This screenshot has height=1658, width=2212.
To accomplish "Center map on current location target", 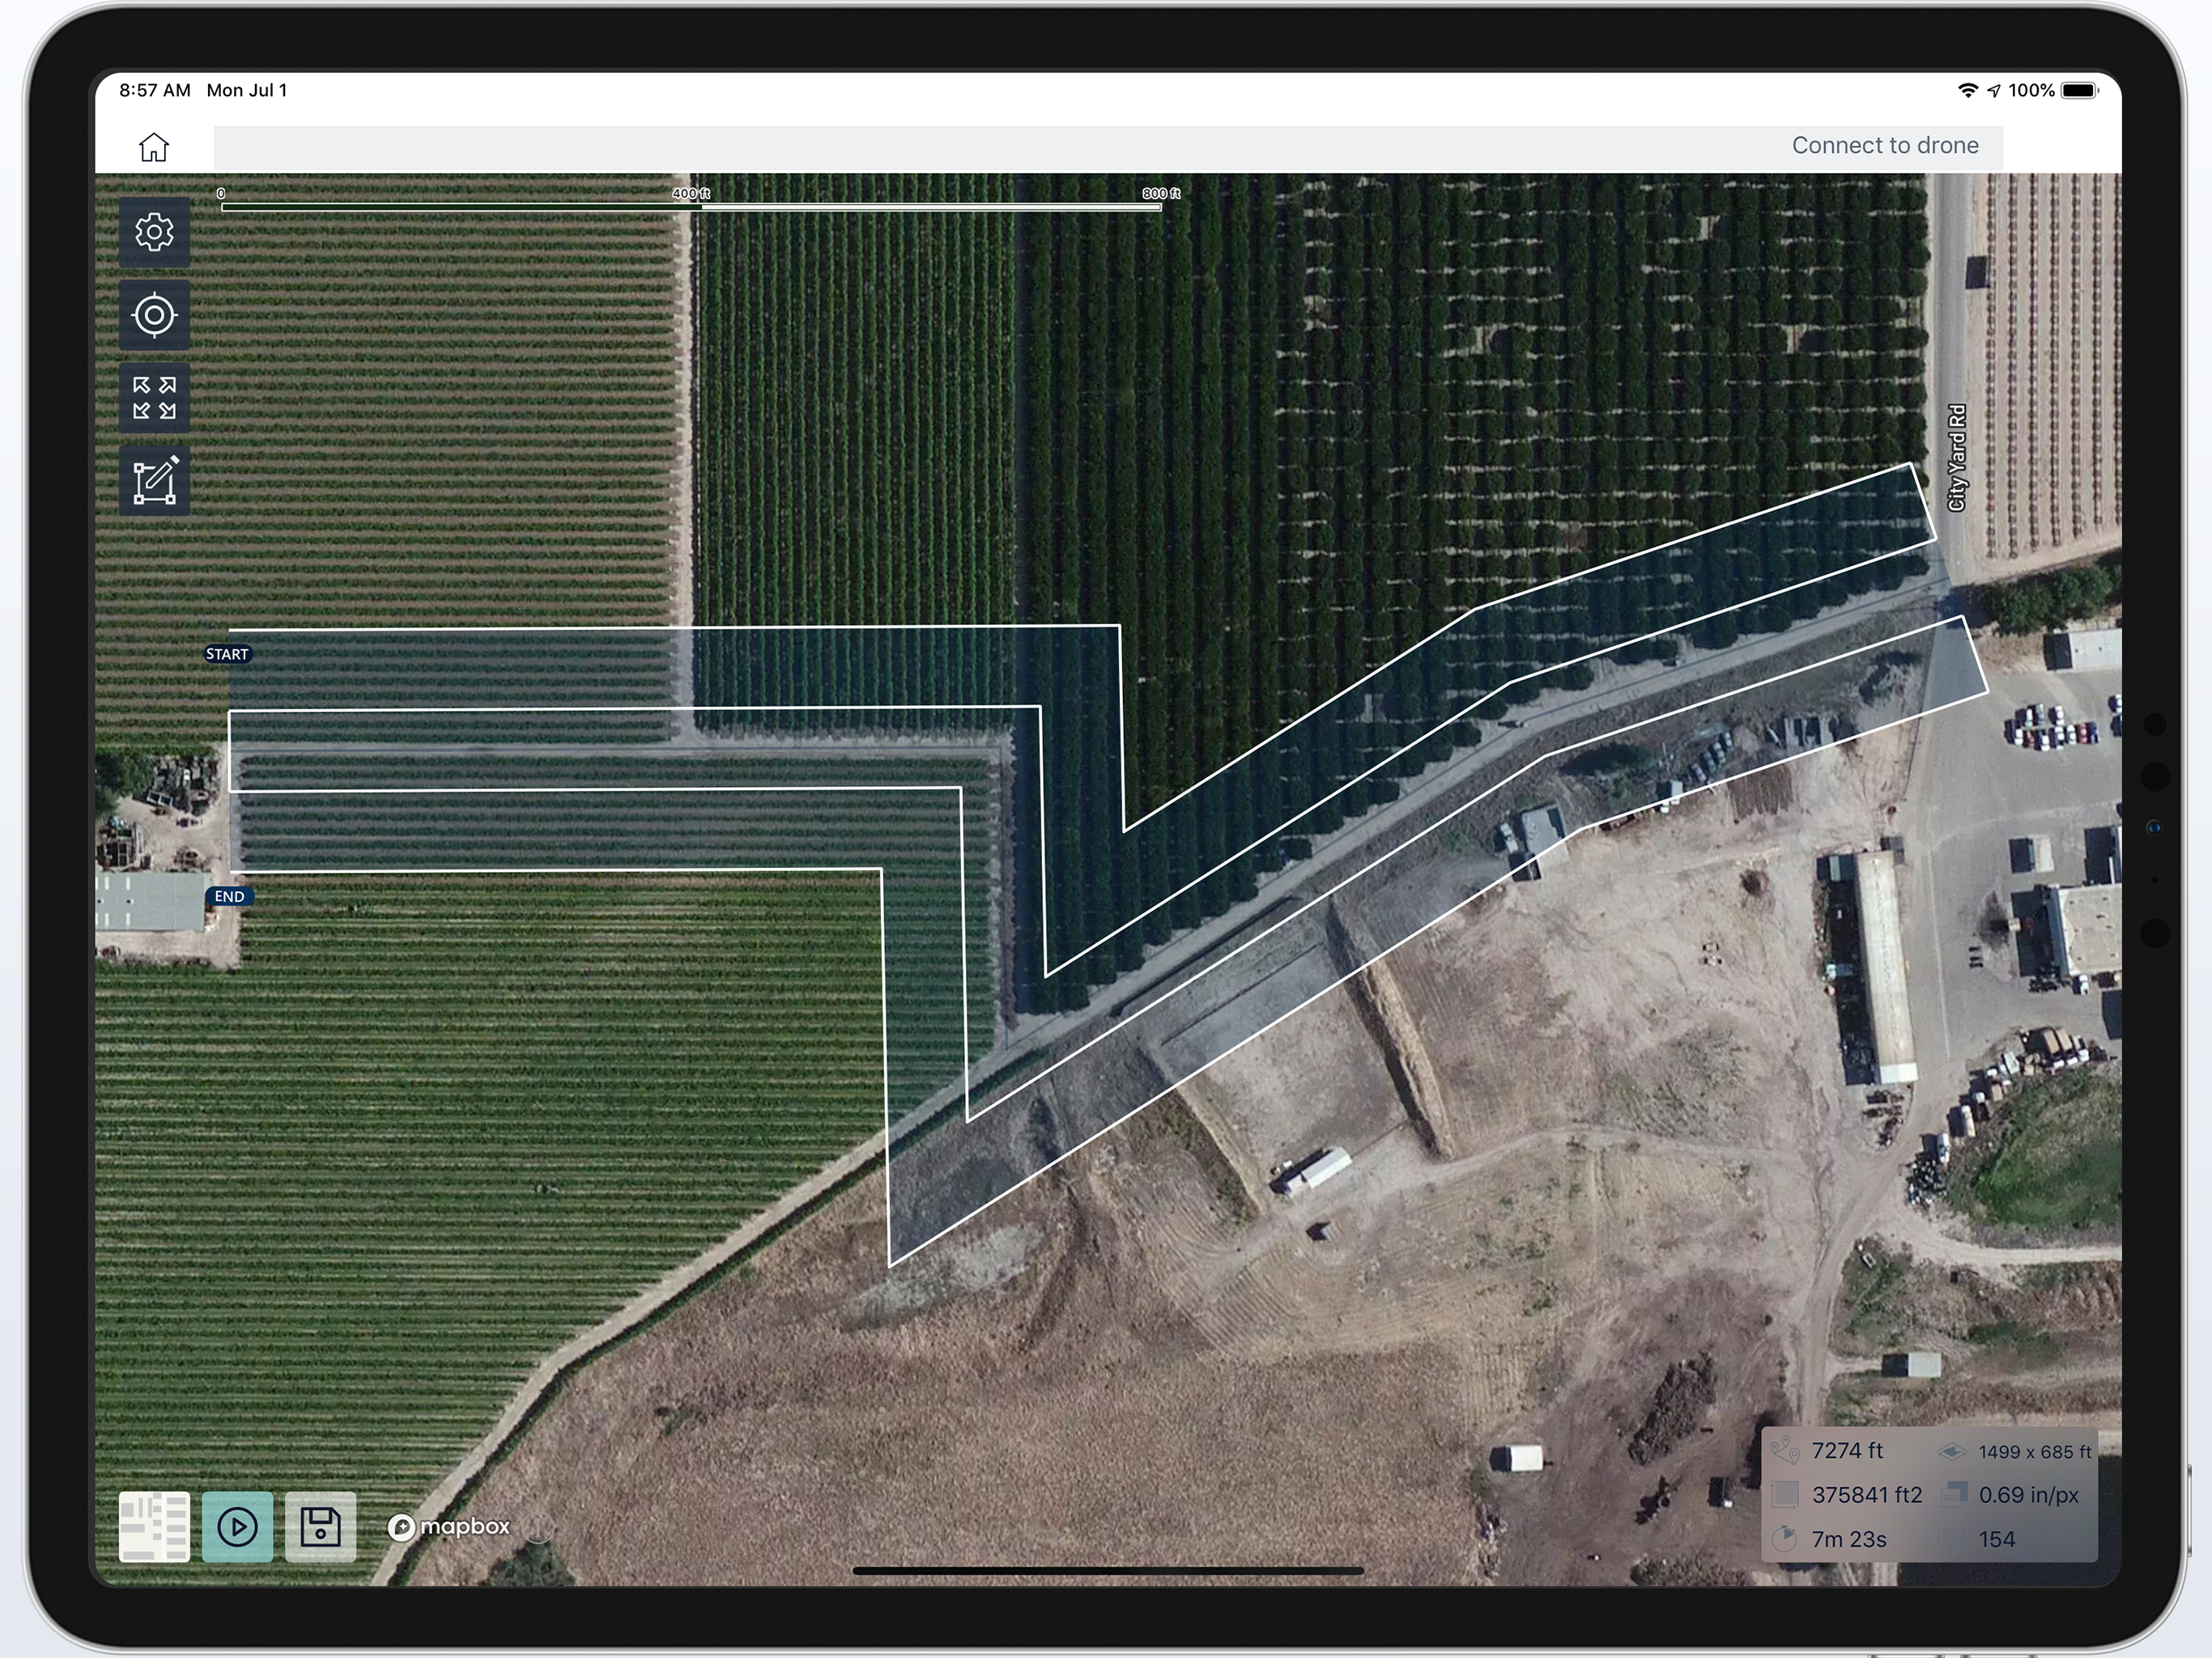I will [x=154, y=315].
